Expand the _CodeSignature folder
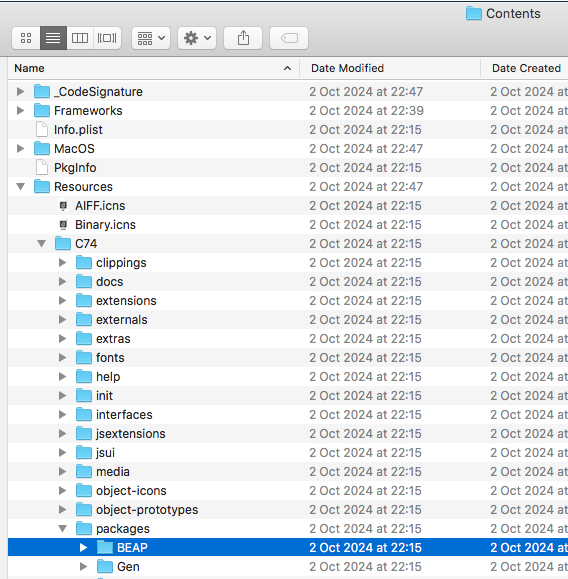Image resolution: width=568 pixels, height=579 pixels. (x=20, y=91)
